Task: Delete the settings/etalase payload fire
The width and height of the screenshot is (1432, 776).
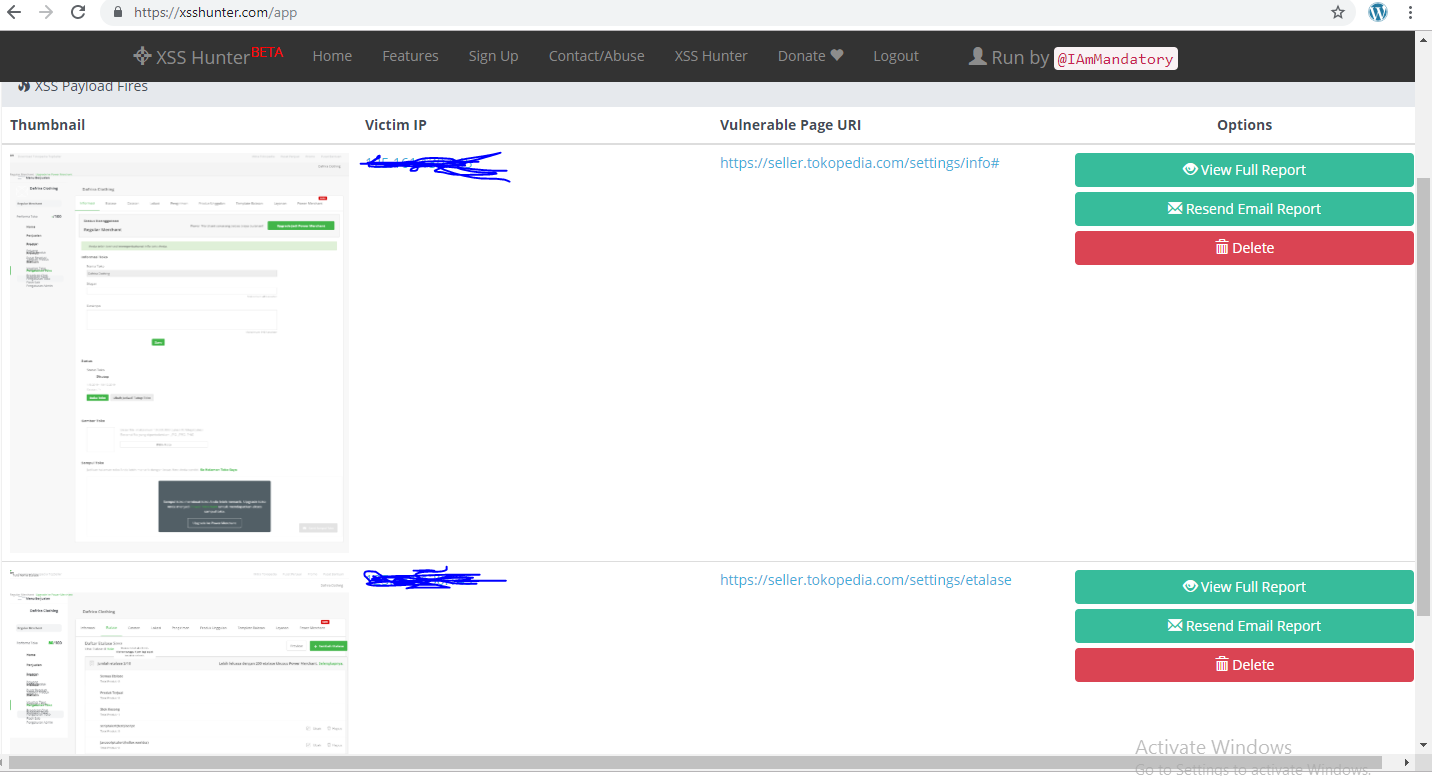Action: [x=1244, y=665]
